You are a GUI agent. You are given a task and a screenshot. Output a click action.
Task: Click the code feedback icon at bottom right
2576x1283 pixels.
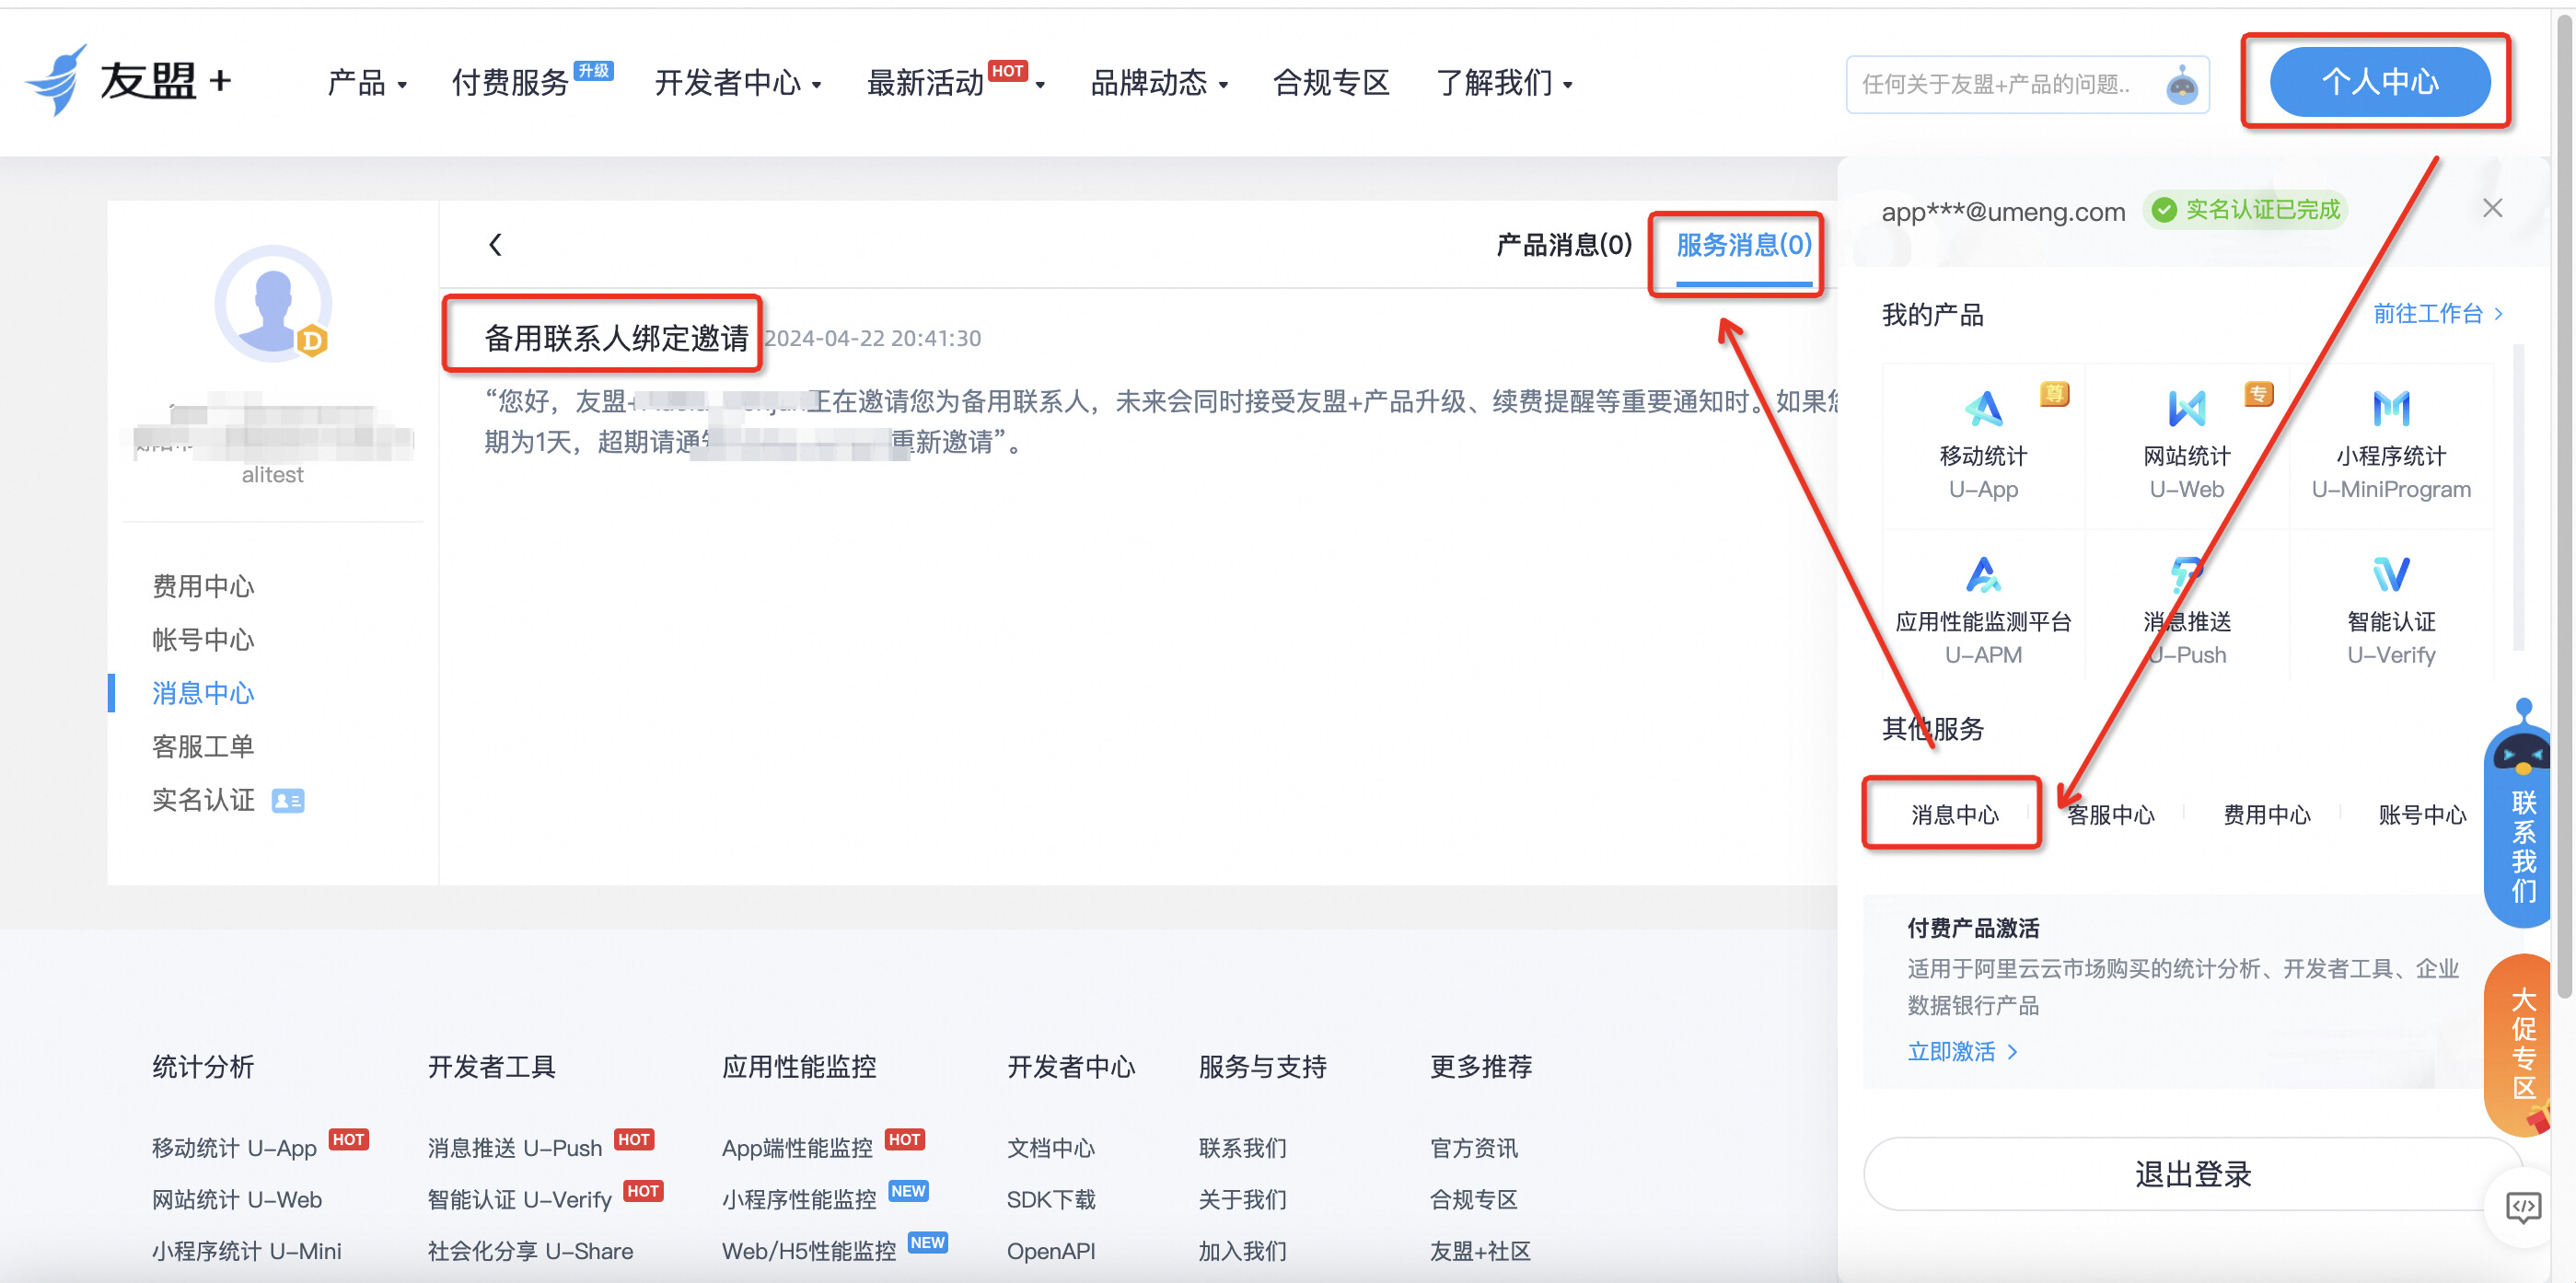[2522, 1207]
